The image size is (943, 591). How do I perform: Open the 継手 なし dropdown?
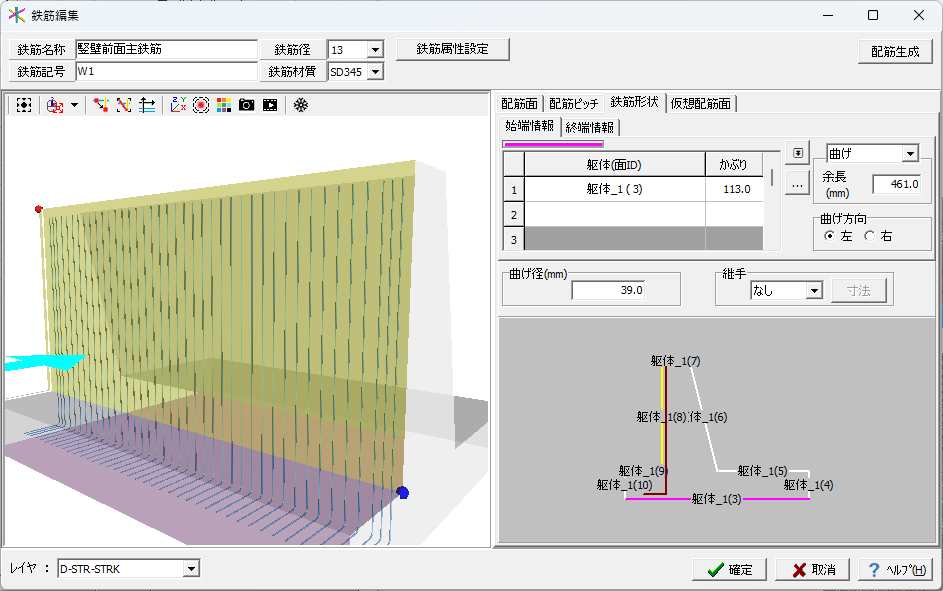pyautogui.click(x=814, y=291)
